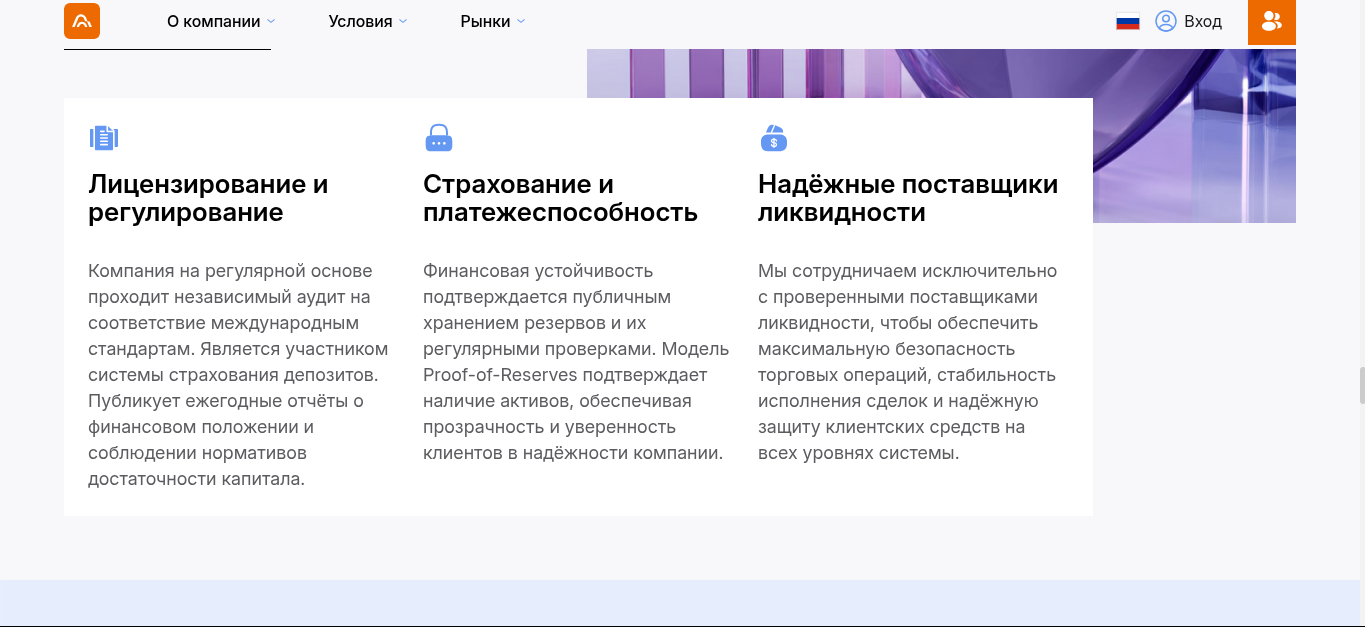Open the Условия menu
This screenshot has height=627, width=1365.
[360, 21]
